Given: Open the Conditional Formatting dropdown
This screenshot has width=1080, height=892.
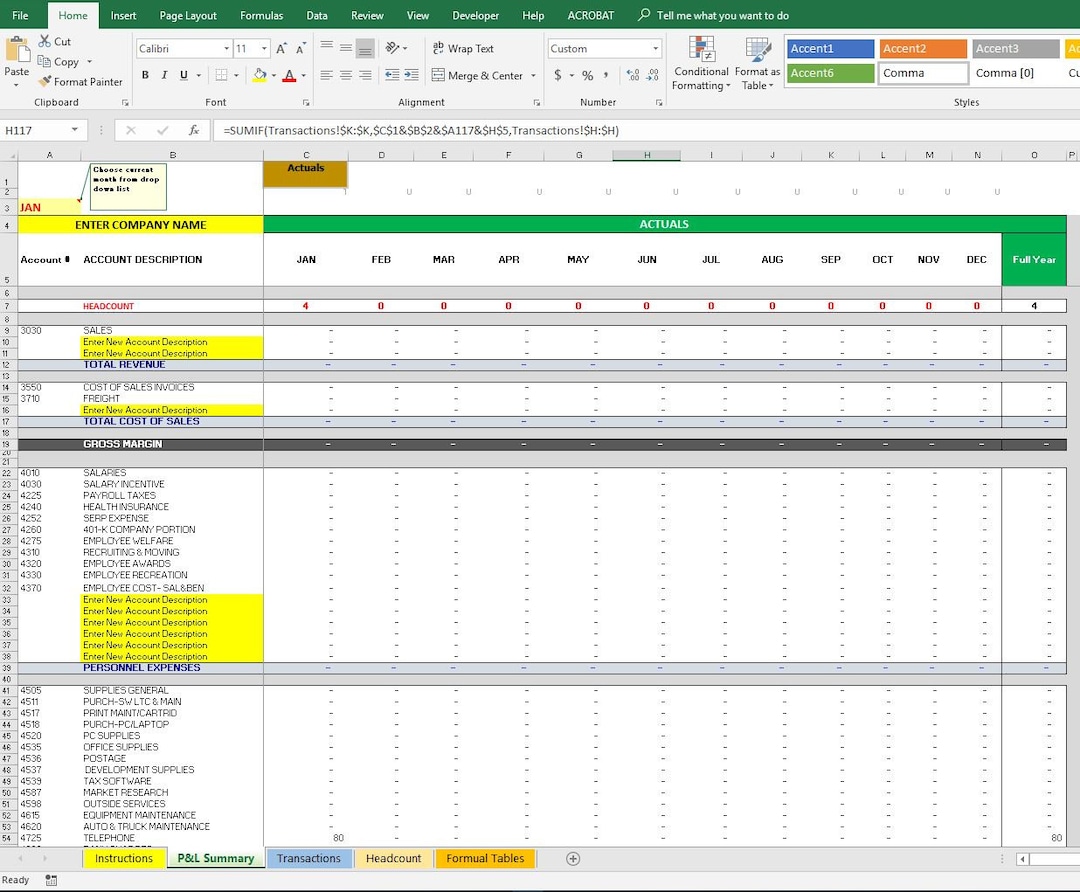Looking at the screenshot, I should (700, 63).
